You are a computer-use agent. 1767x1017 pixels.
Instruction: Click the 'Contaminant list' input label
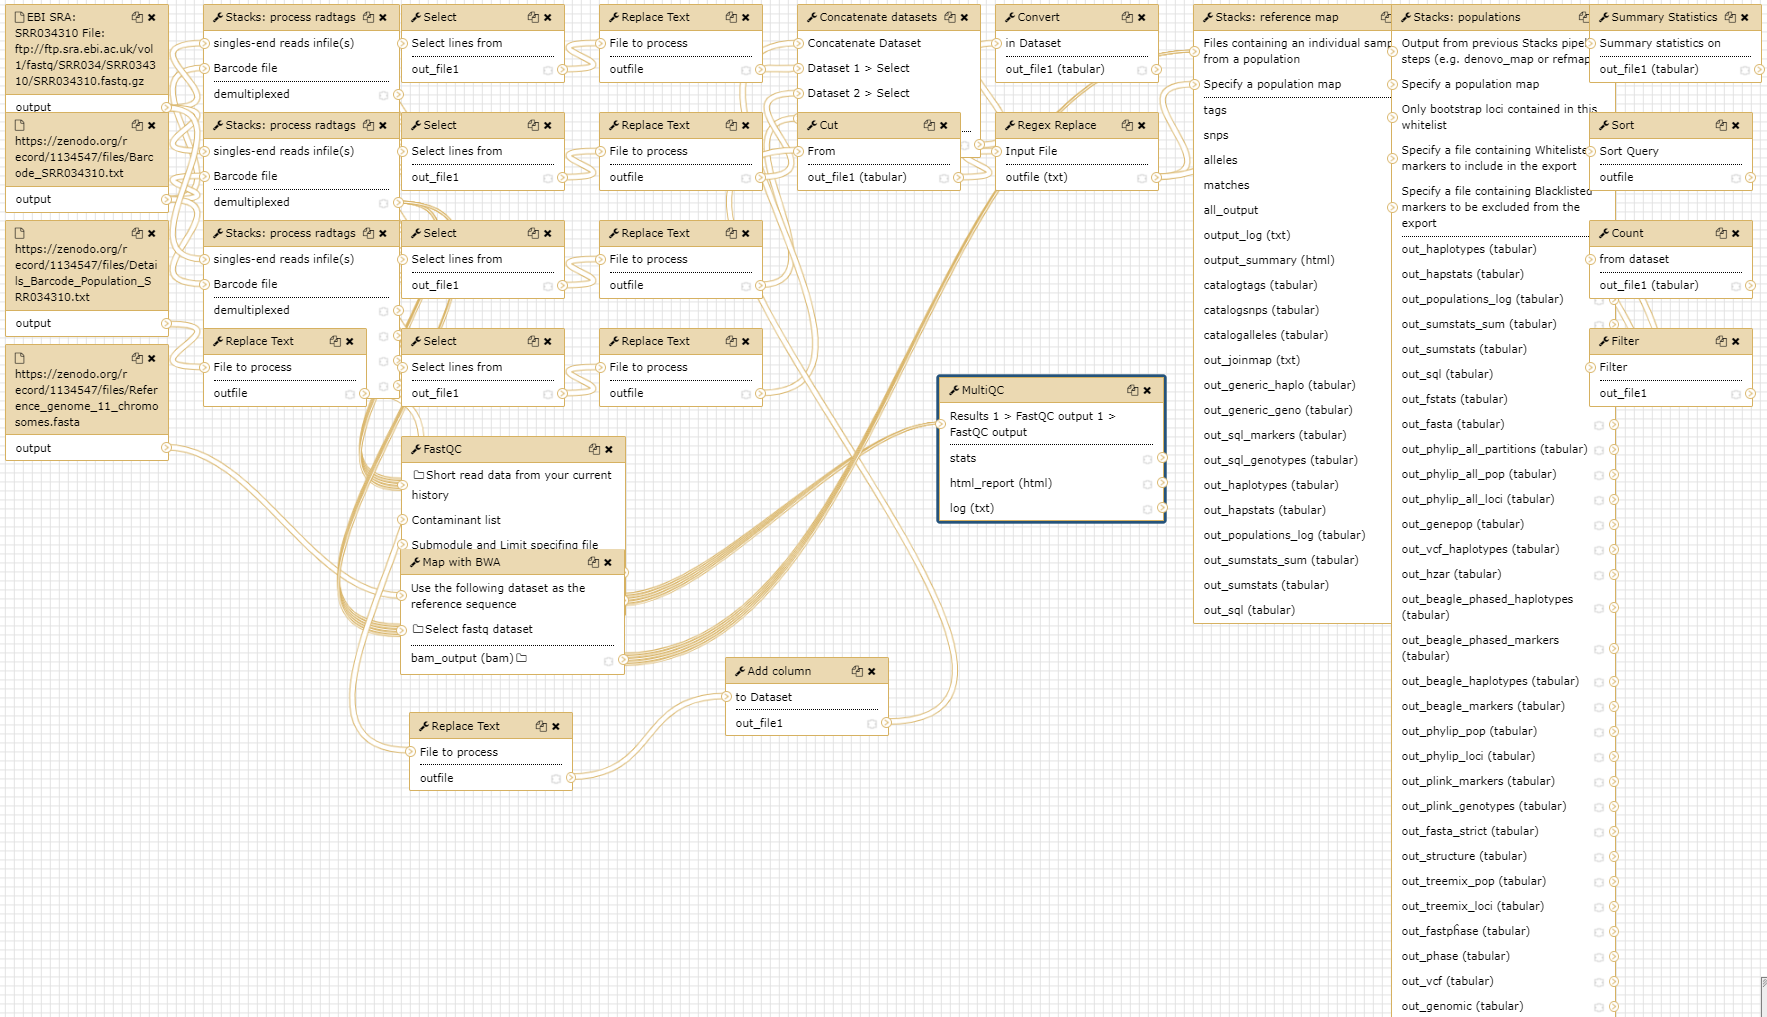[x=456, y=520]
